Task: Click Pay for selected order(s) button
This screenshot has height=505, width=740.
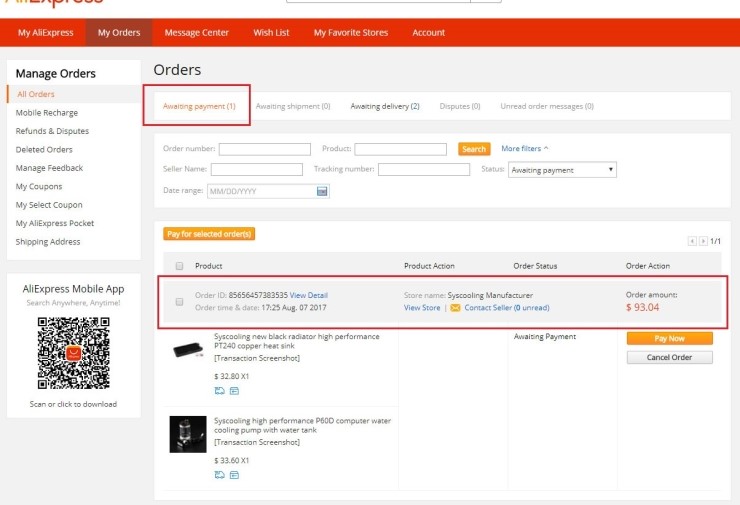Action: pos(209,234)
